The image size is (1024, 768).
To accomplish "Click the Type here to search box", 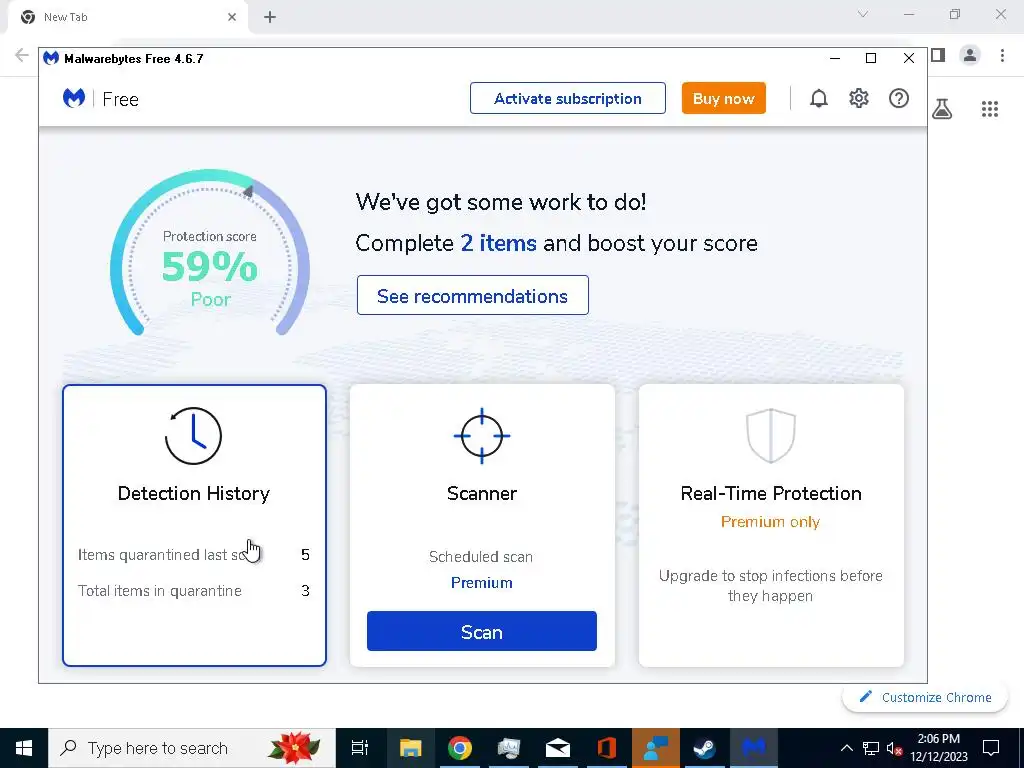I will pyautogui.click(x=192, y=748).
